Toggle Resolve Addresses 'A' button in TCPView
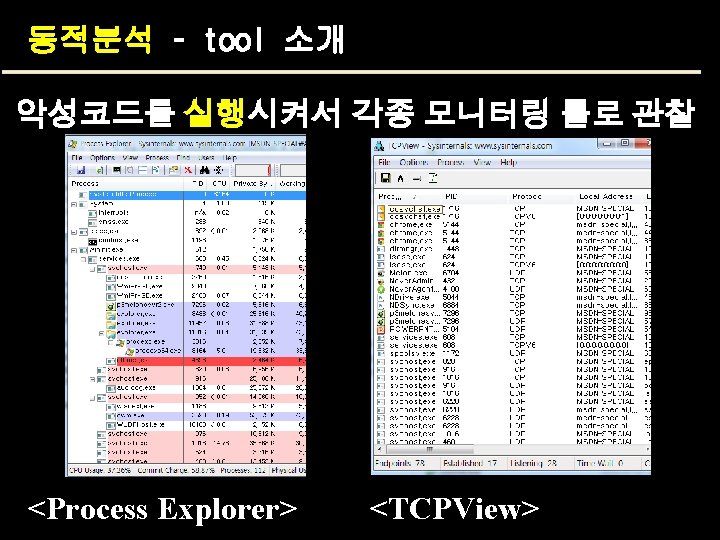720x540 pixels. (x=400, y=178)
